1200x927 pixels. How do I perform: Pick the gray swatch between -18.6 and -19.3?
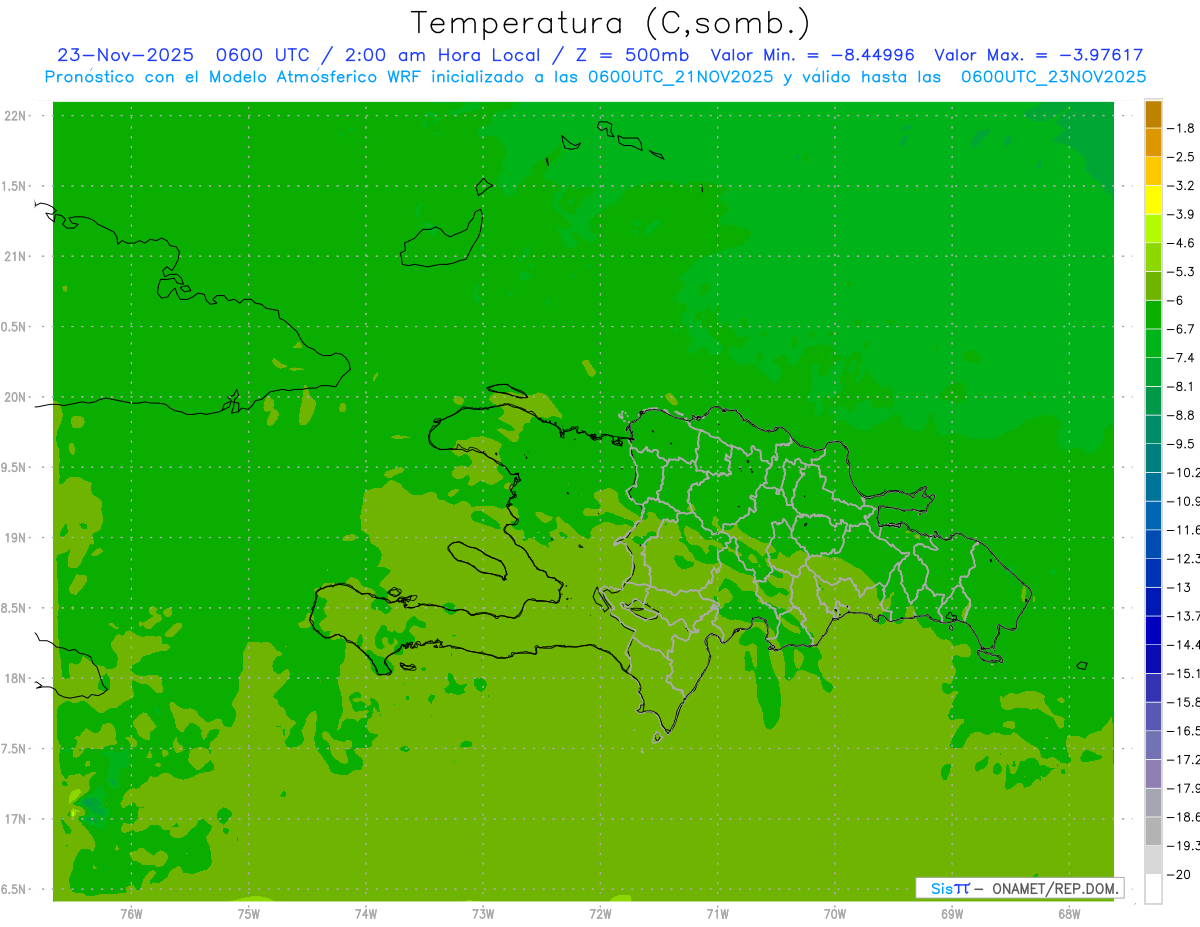(x=1154, y=831)
